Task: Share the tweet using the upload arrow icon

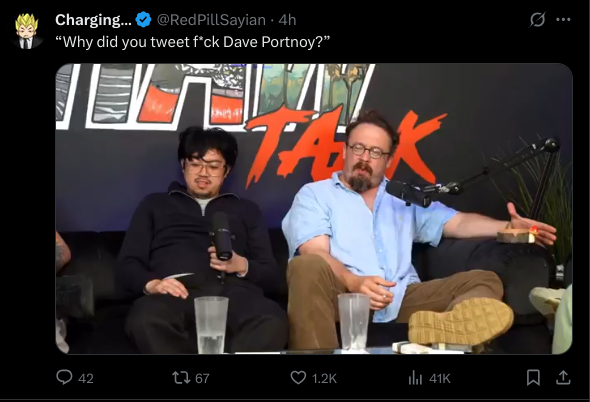Action: click(563, 378)
